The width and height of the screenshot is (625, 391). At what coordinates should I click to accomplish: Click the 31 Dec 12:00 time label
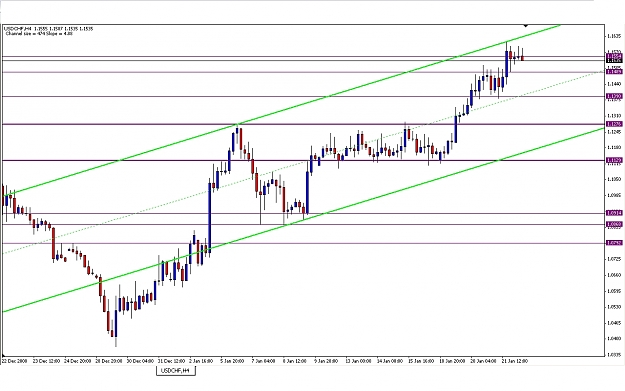coord(171,361)
